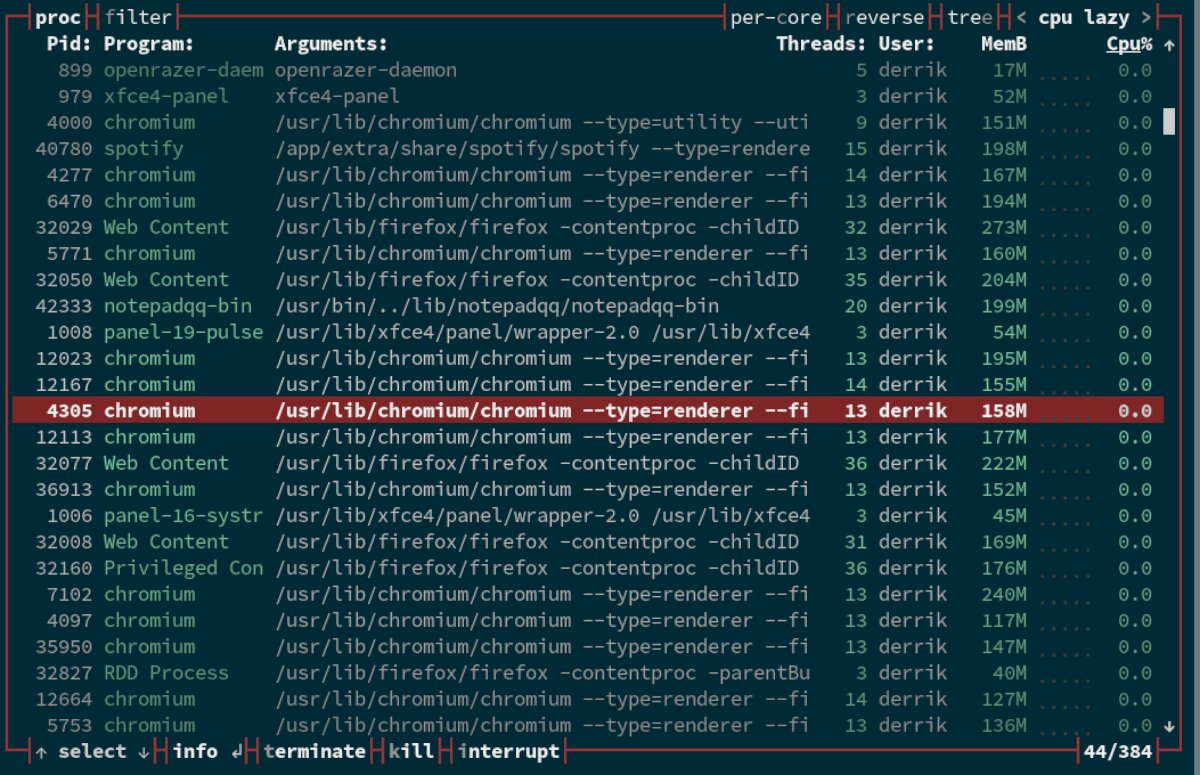Select Web Content process pid 32008
This screenshot has width=1200, height=775.
point(587,541)
